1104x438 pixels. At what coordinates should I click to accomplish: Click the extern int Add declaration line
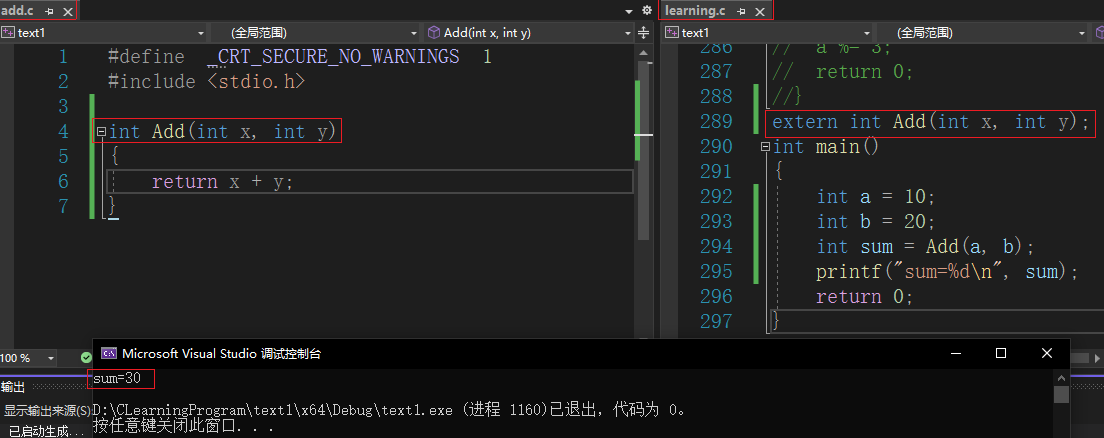click(931, 122)
